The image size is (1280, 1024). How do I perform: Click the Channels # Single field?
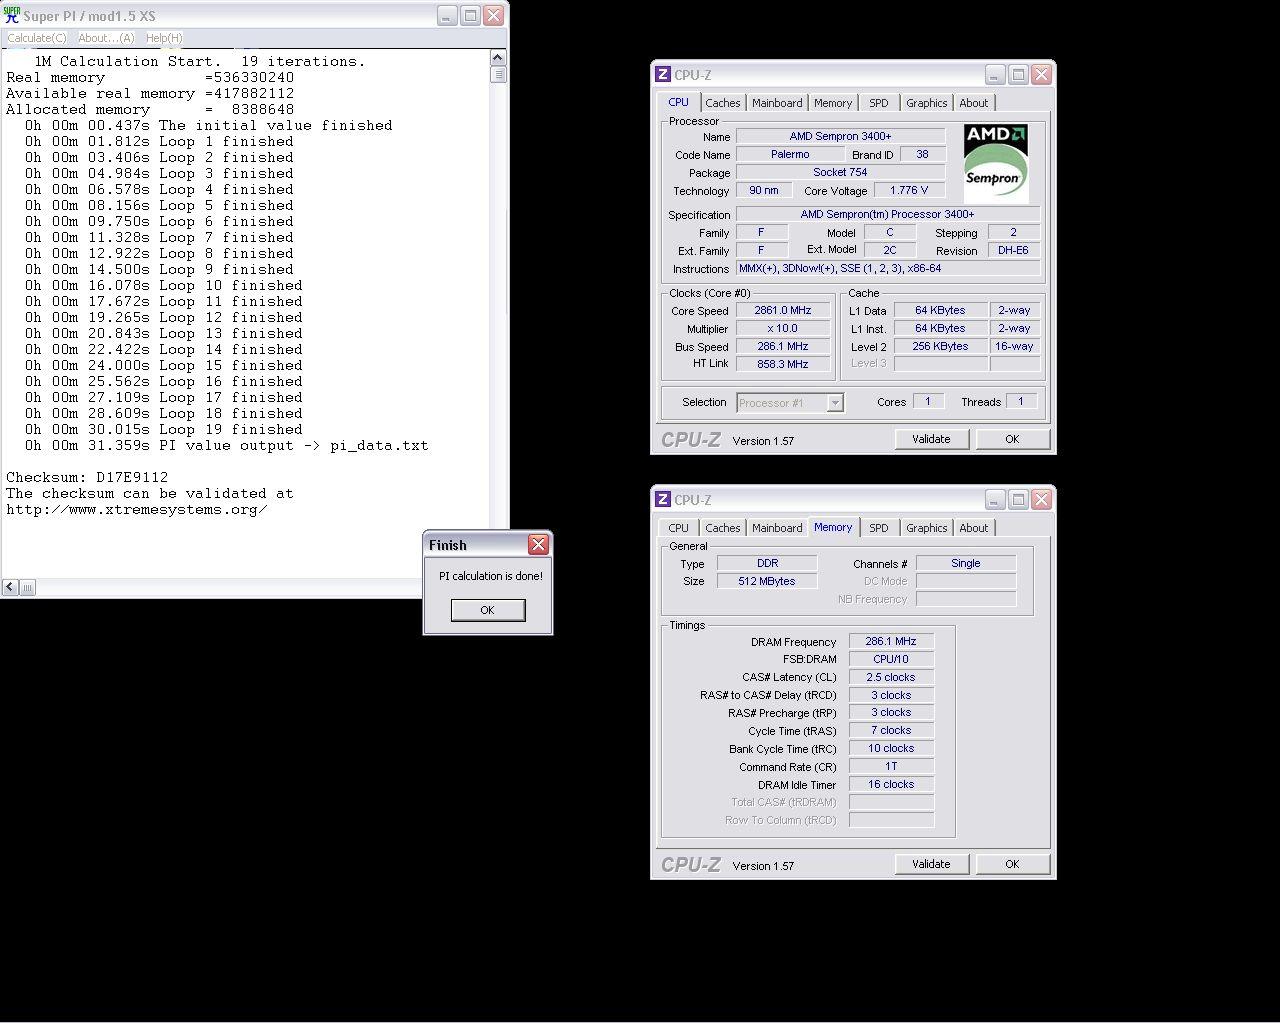(966, 564)
